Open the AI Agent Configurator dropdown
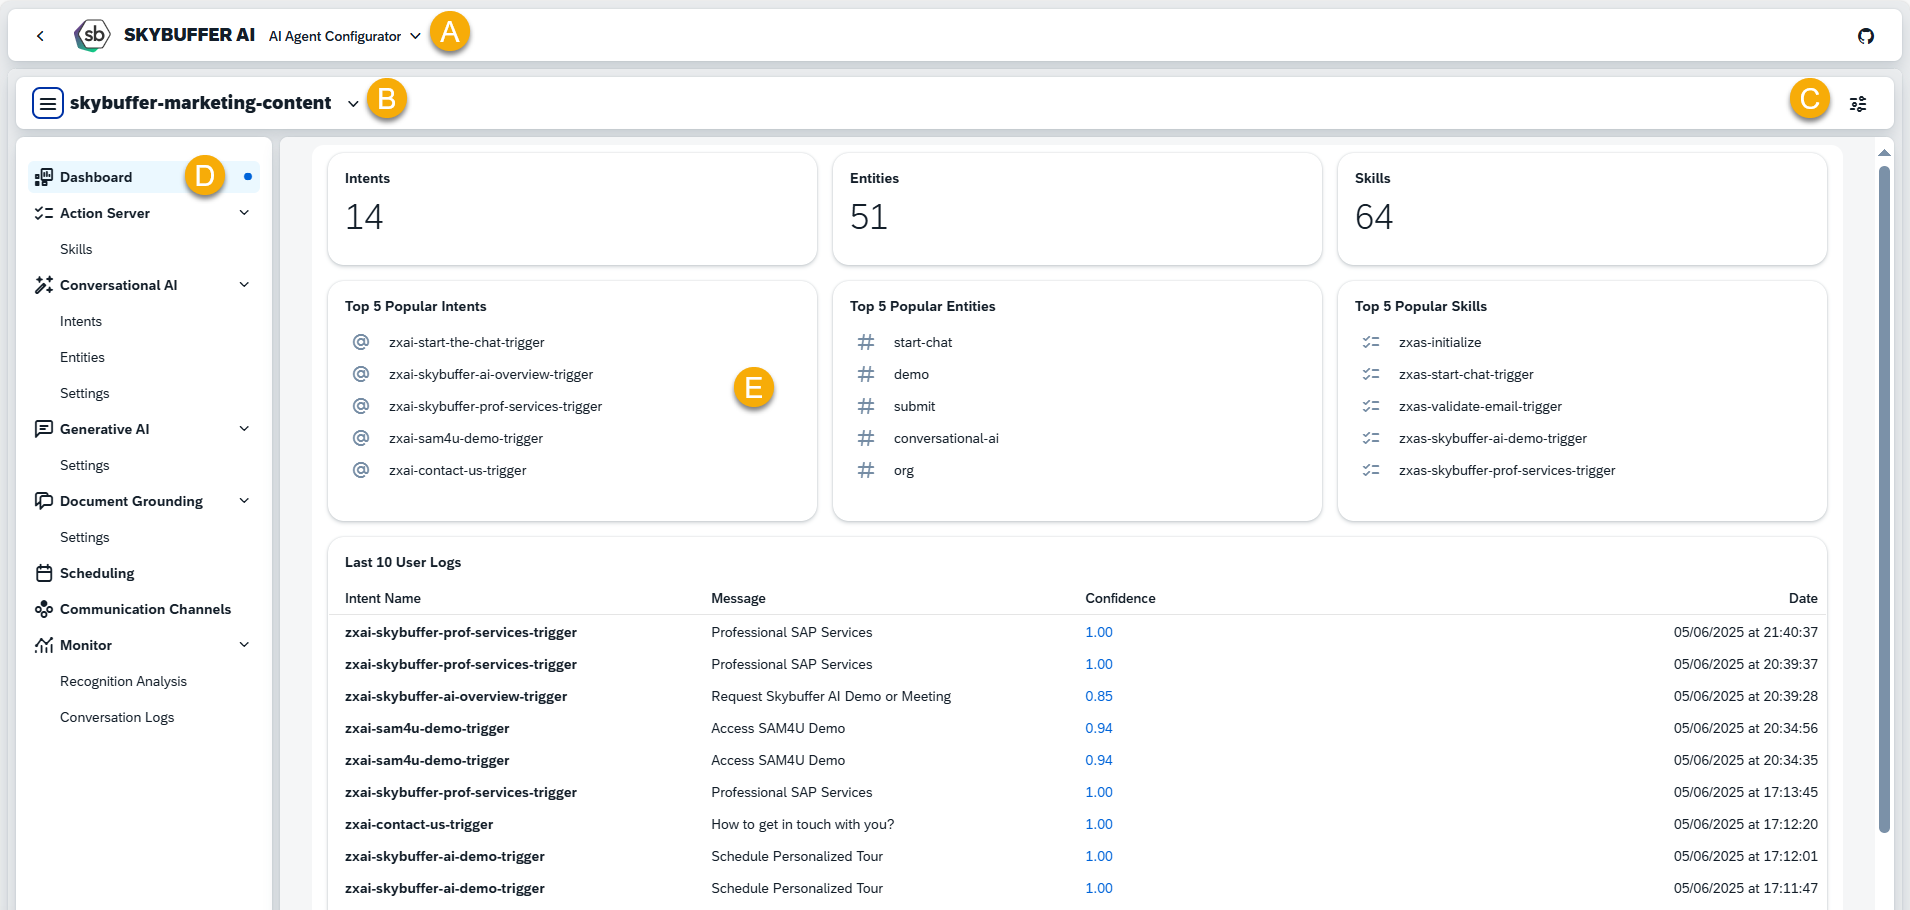Viewport: 1910px width, 910px height. coord(344,36)
